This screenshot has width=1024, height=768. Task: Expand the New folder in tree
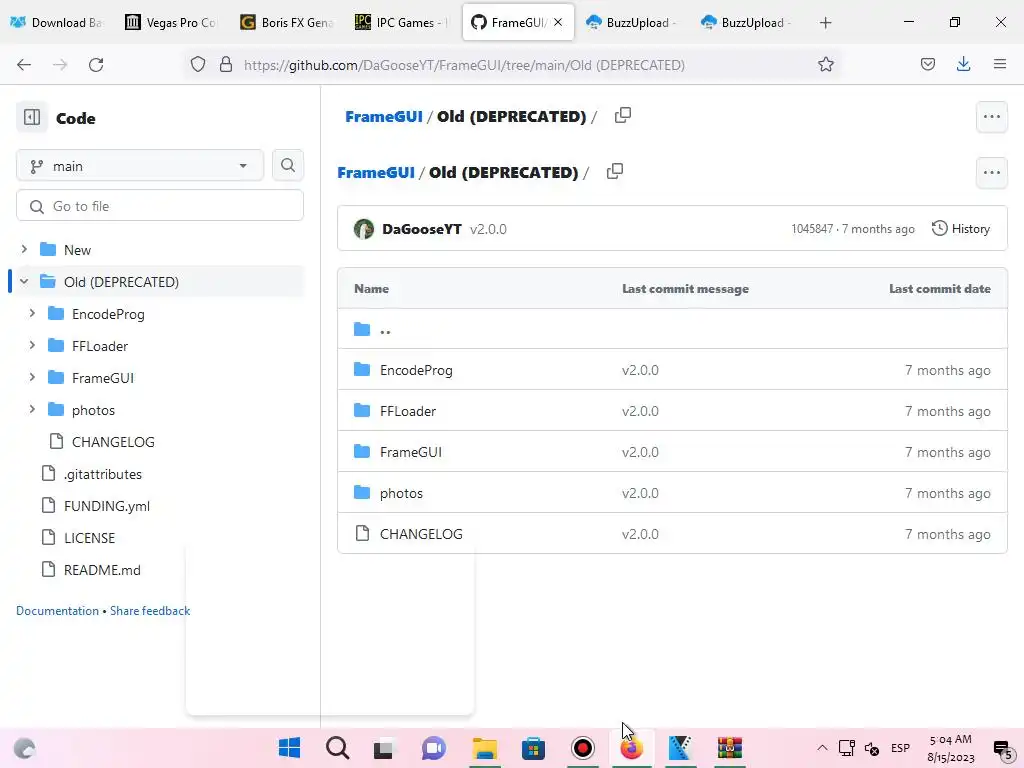(24, 249)
